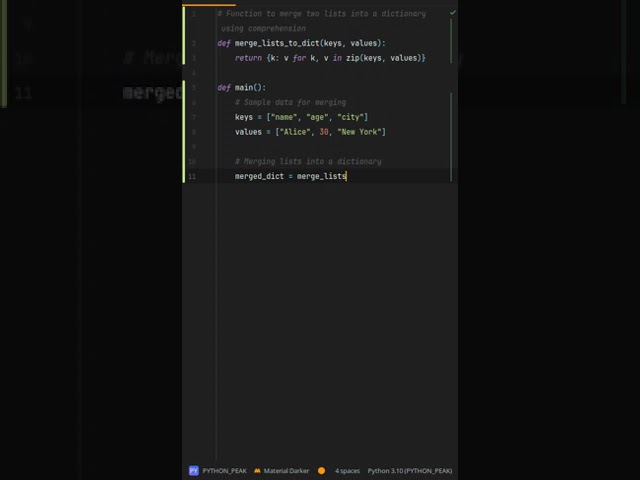Open the 4 spaces indentation setting
This screenshot has width=640, height=480.
pos(347,471)
